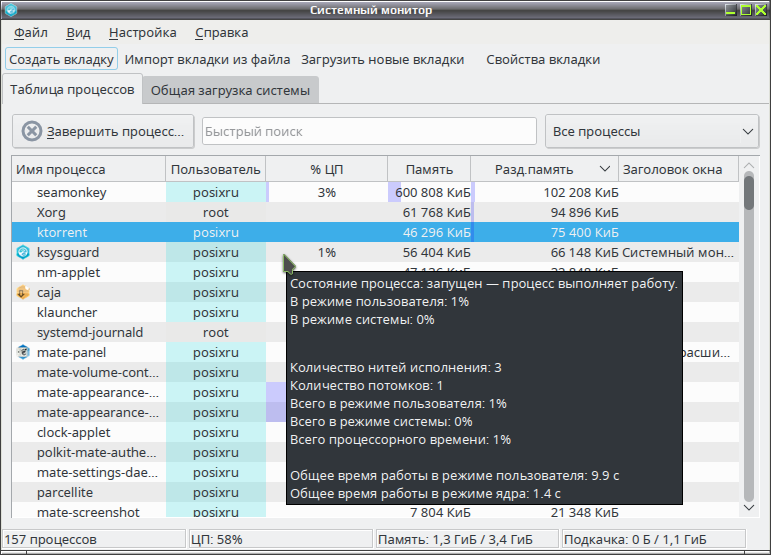The height and width of the screenshot is (555, 771).
Task: Select the parcellite process
Action: [x=65, y=493]
